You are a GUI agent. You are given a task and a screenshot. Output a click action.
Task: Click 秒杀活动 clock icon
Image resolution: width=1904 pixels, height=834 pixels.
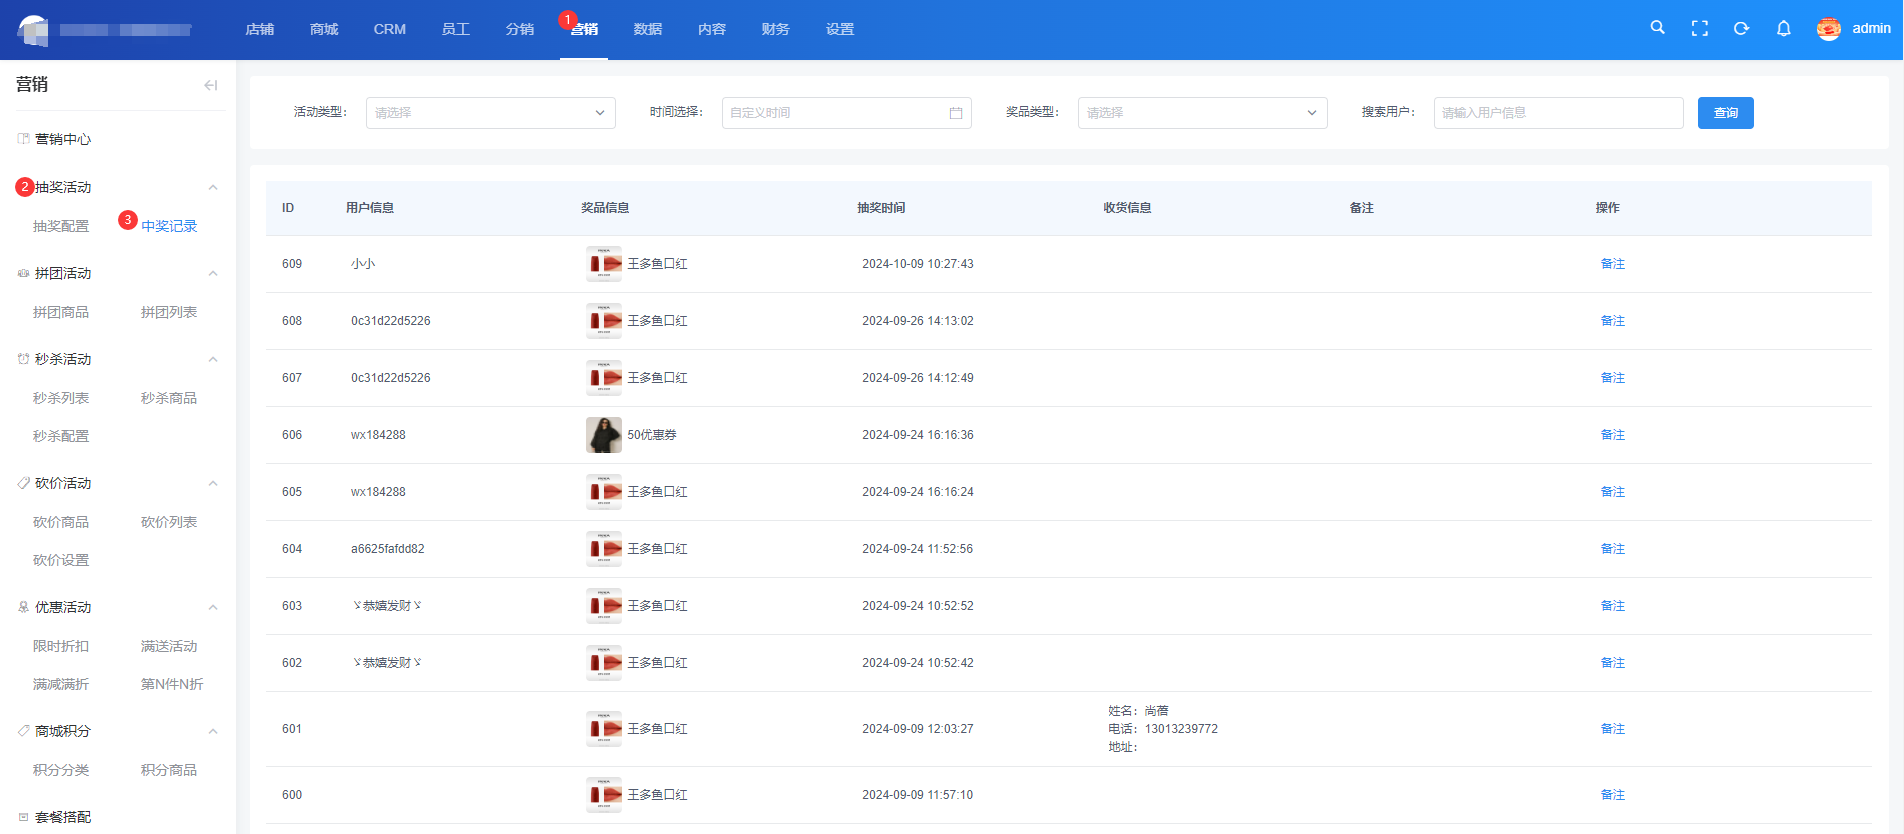pyautogui.click(x=23, y=359)
